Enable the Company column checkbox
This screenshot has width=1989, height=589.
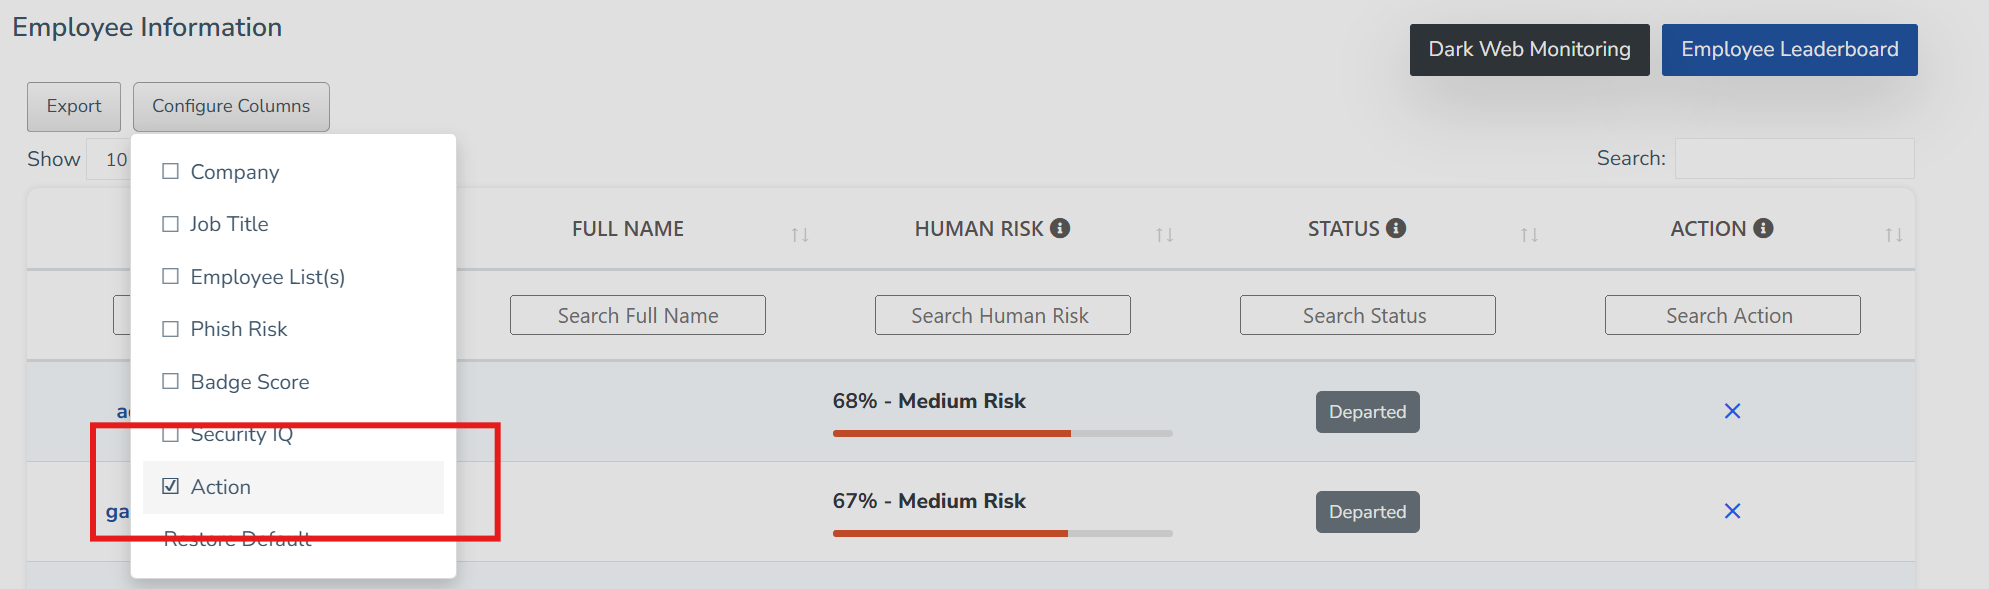(171, 171)
